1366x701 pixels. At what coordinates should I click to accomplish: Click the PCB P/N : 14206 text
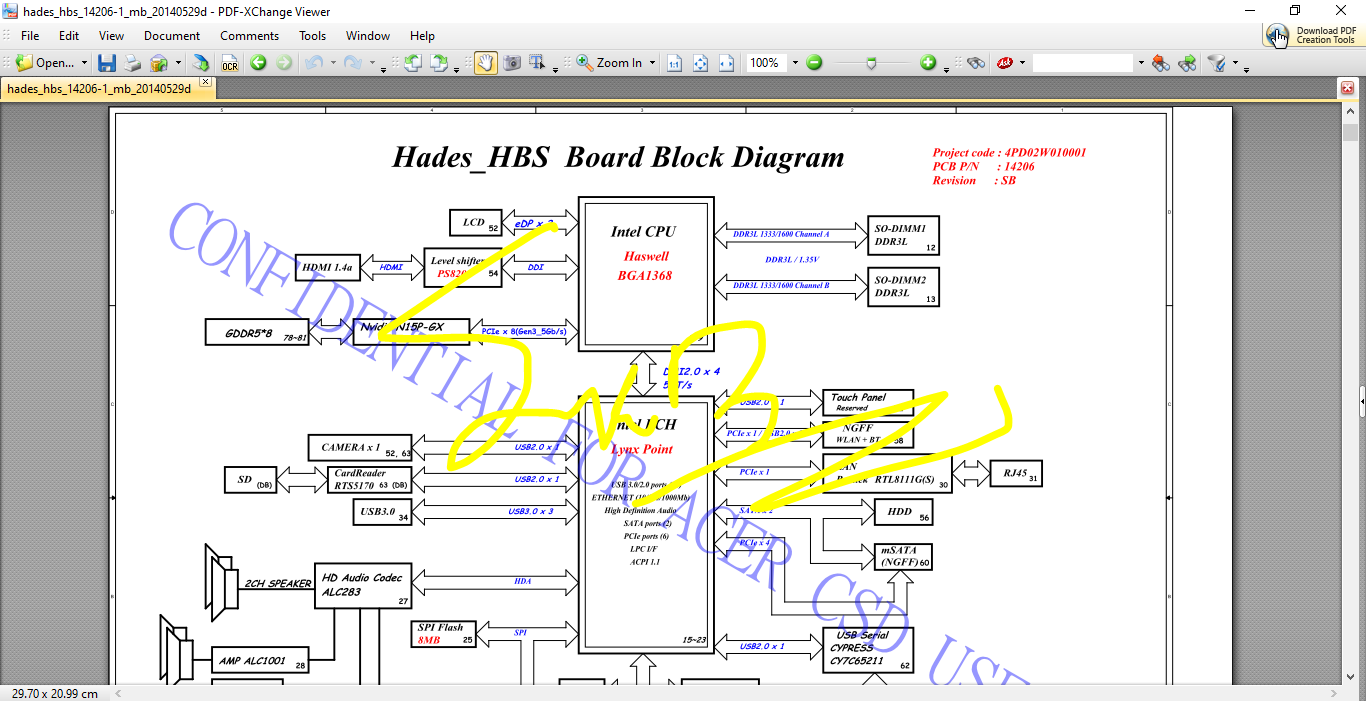(983, 167)
